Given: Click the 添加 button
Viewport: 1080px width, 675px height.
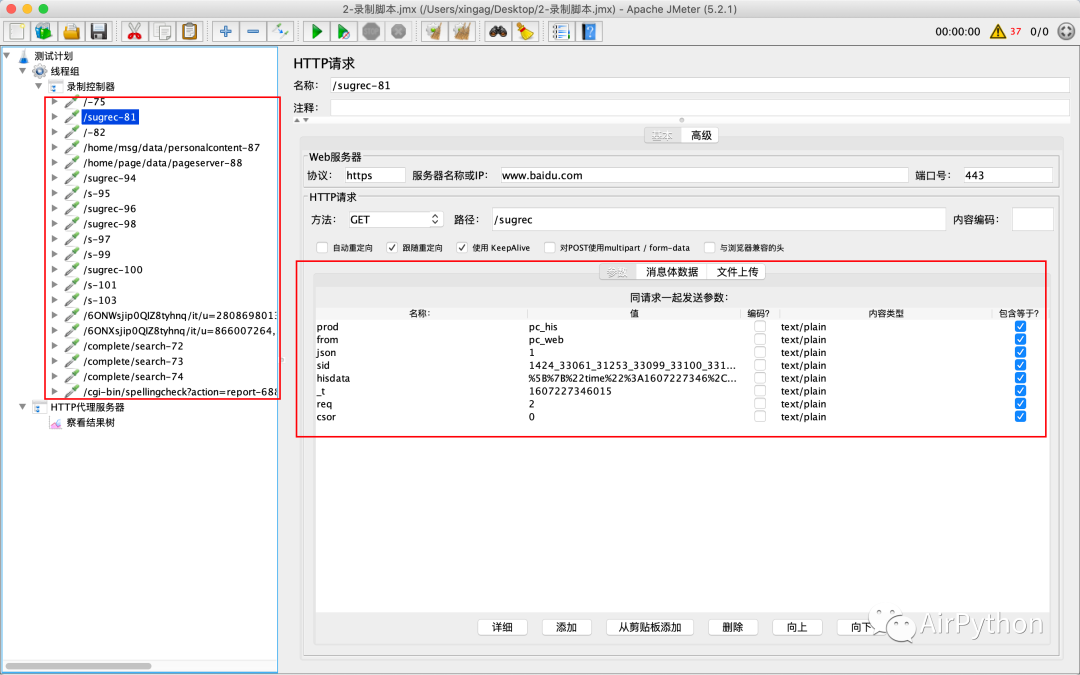Looking at the screenshot, I should (x=566, y=627).
